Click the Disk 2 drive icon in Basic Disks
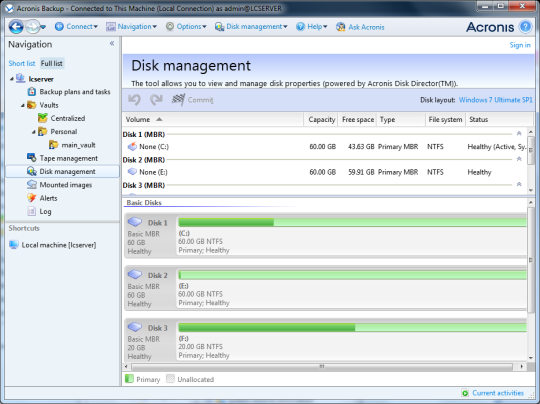Screen dimensions: 540x404 pos(135,274)
